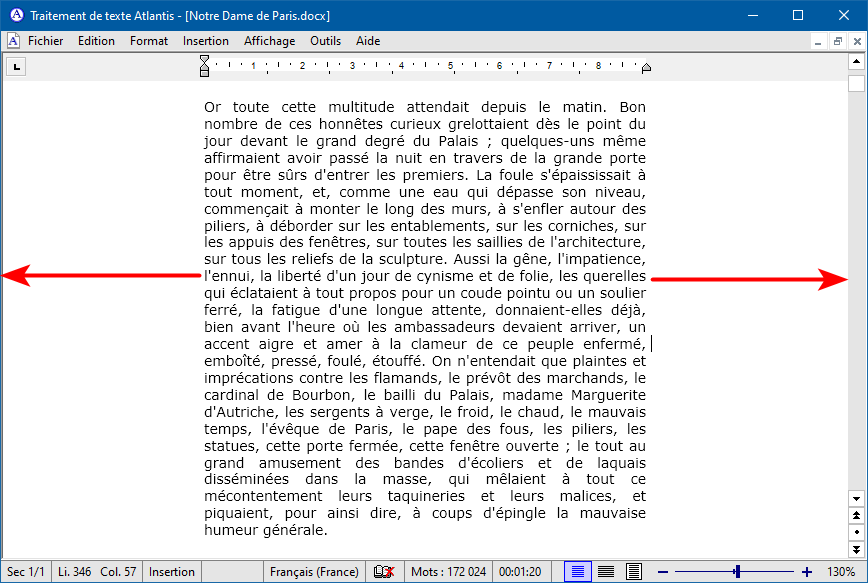Viewport: 868px width, 583px height.
Task: Close the Notre Dame de Paris document
Action: (857, 42)
